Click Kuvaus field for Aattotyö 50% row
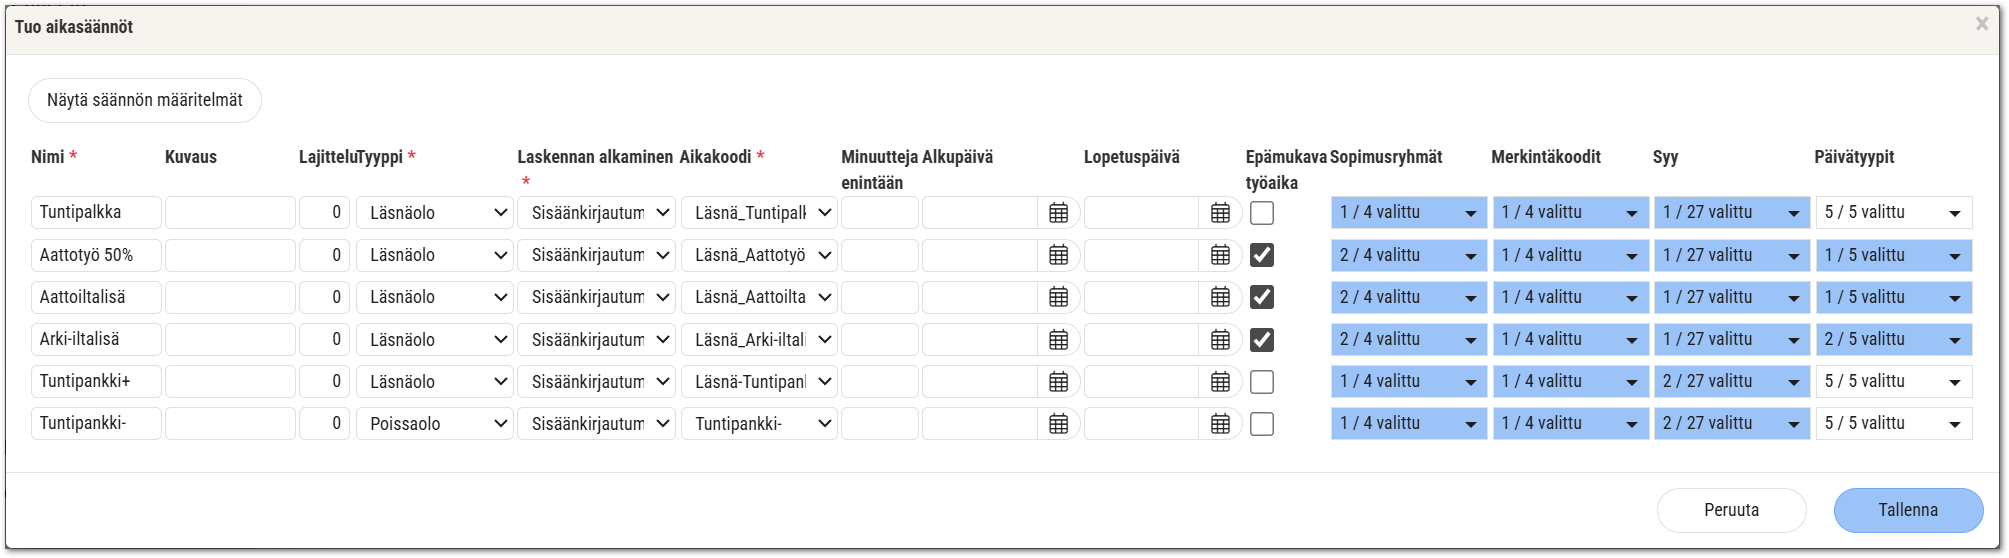Screen dimensions: 2009x558 click(x=230, y=255)
